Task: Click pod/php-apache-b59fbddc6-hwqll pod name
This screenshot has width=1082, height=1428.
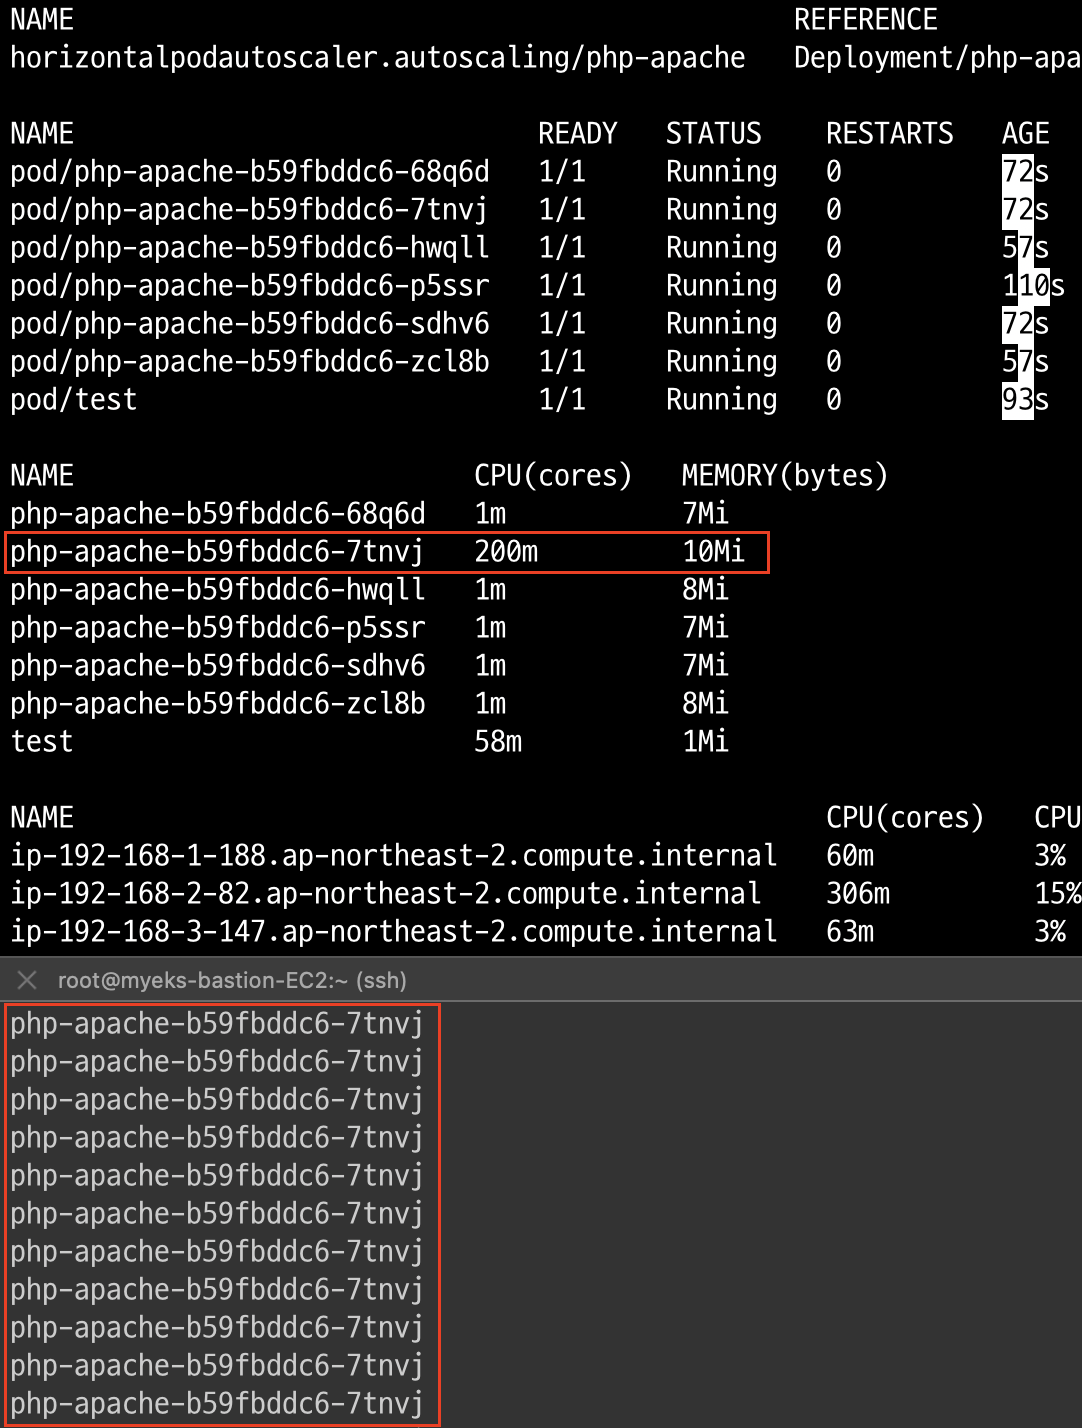Action: click(x=250, y=248)
